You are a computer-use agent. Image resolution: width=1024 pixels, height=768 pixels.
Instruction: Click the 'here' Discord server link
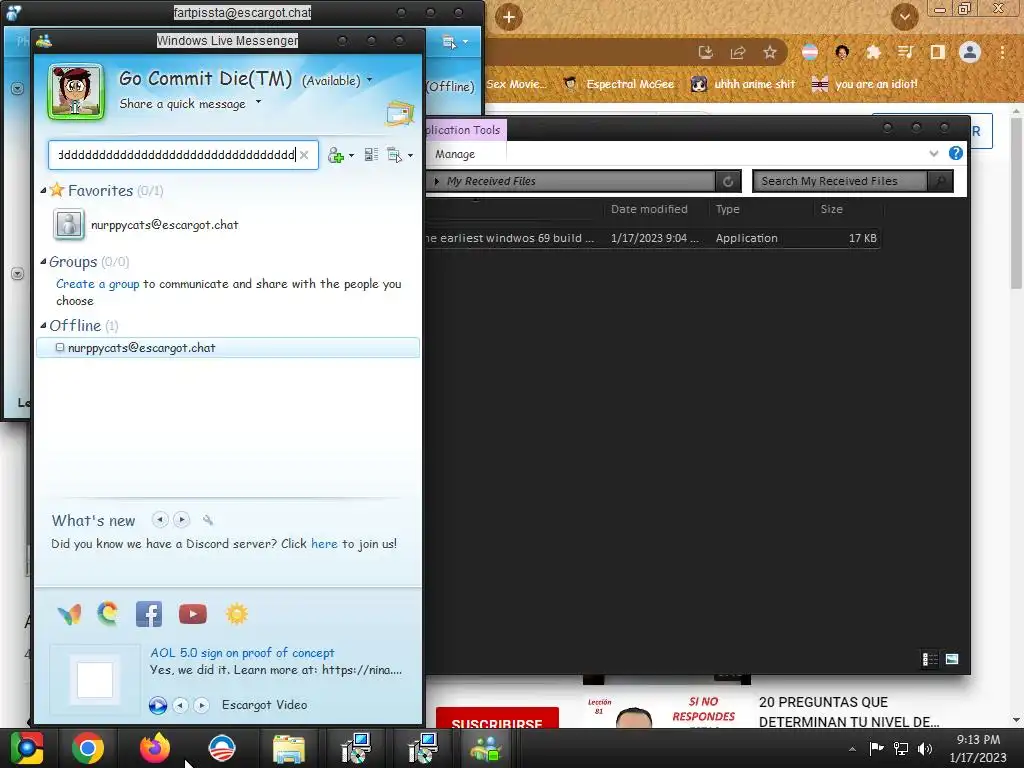pos(324,543)
